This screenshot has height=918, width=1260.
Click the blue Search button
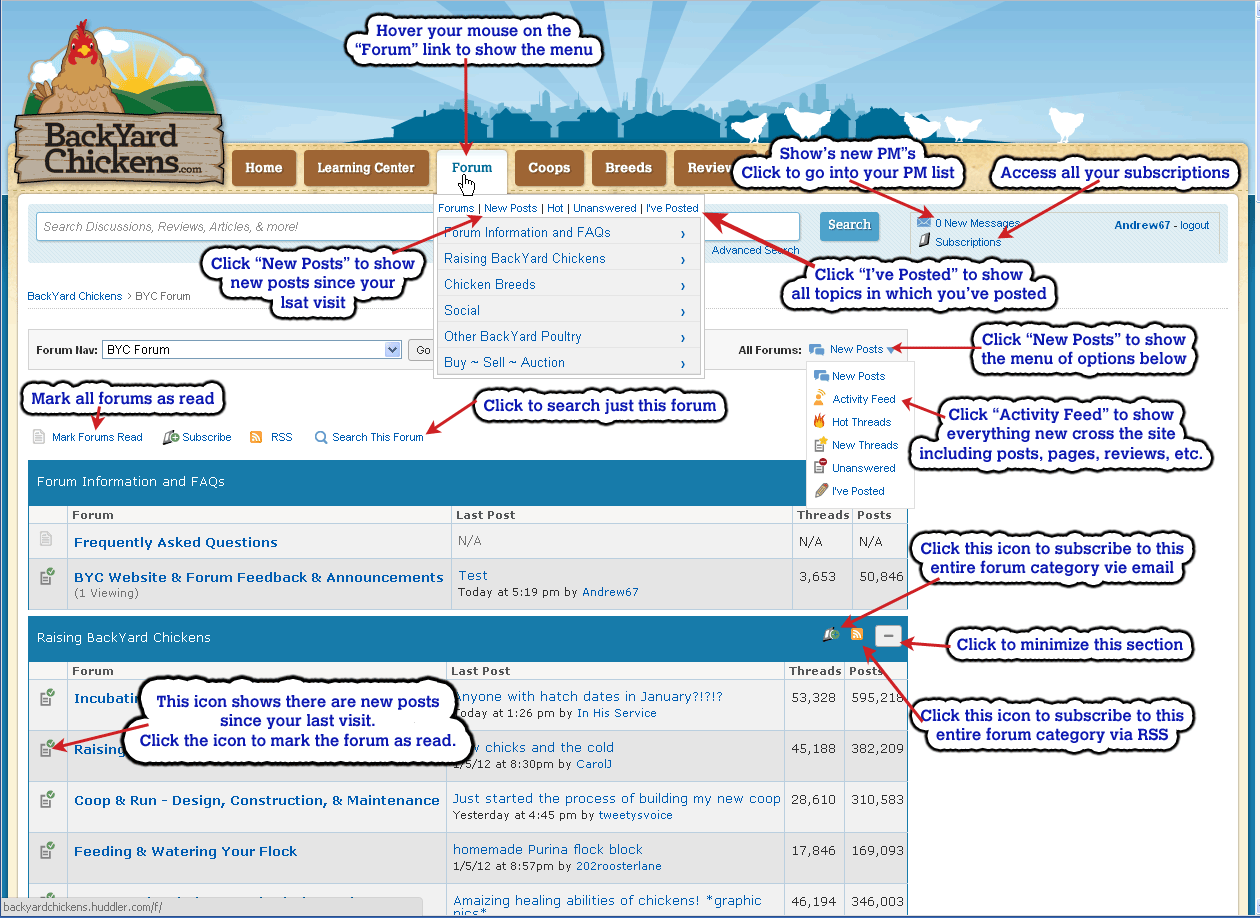tap(849, 225)
